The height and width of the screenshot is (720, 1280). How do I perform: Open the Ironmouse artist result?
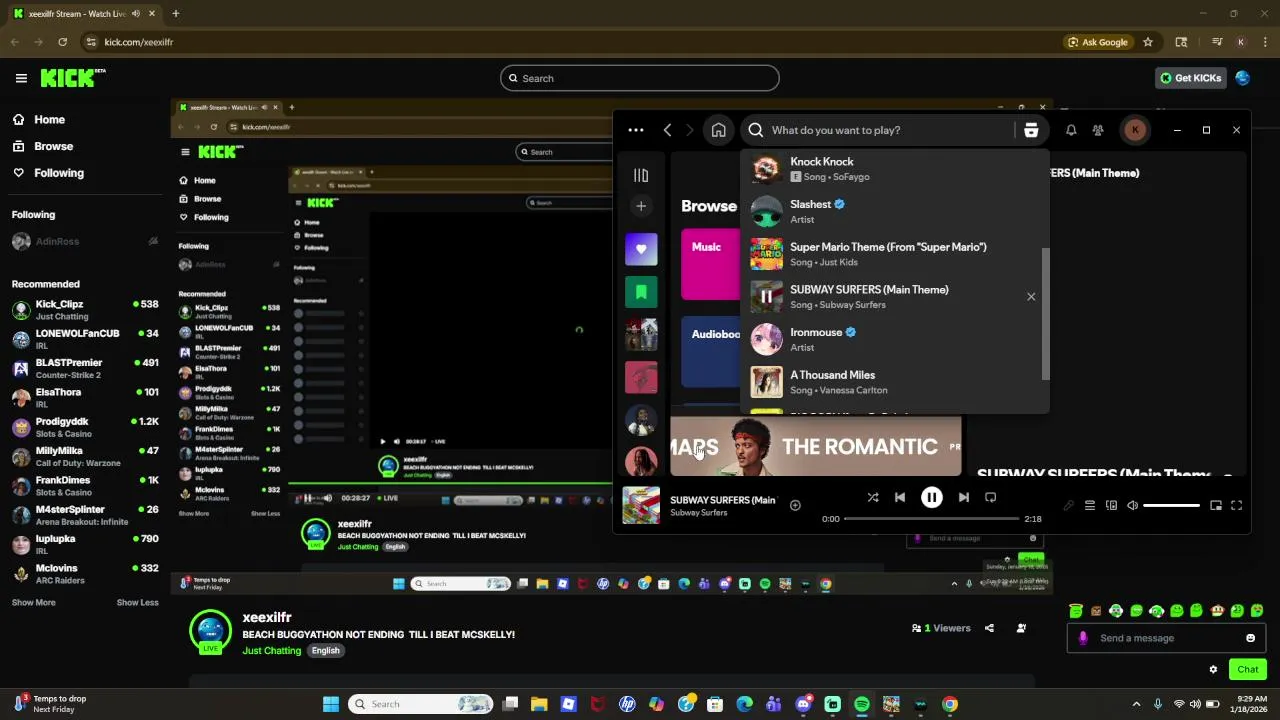pyautogui.click(x=895, y=339)
